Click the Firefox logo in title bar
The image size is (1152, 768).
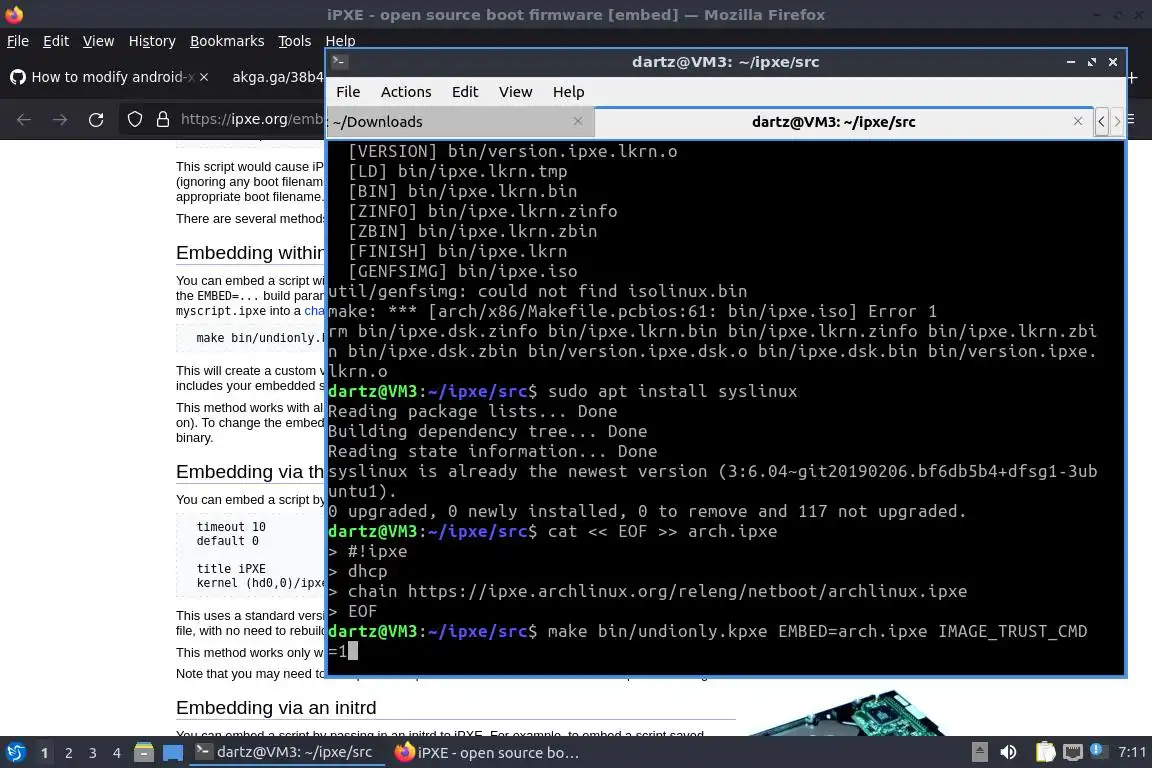(14, 14)
